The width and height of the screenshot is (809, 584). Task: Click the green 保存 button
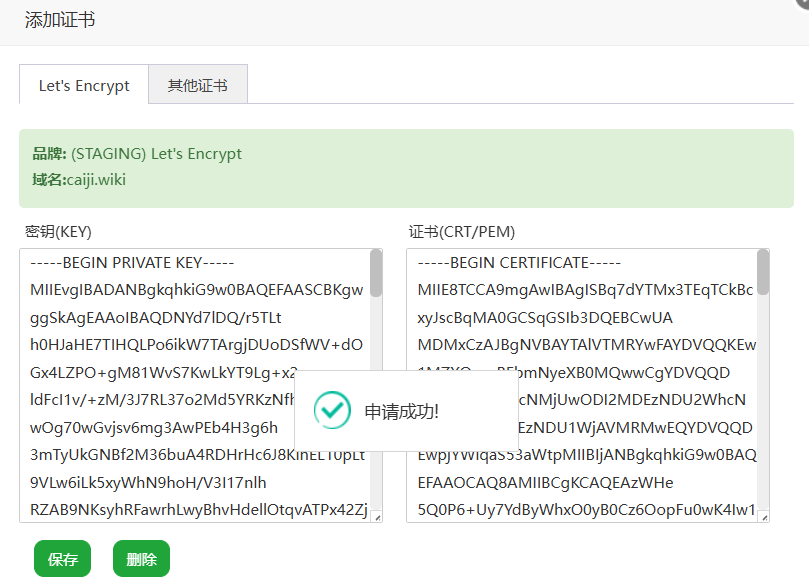(62, 559)
